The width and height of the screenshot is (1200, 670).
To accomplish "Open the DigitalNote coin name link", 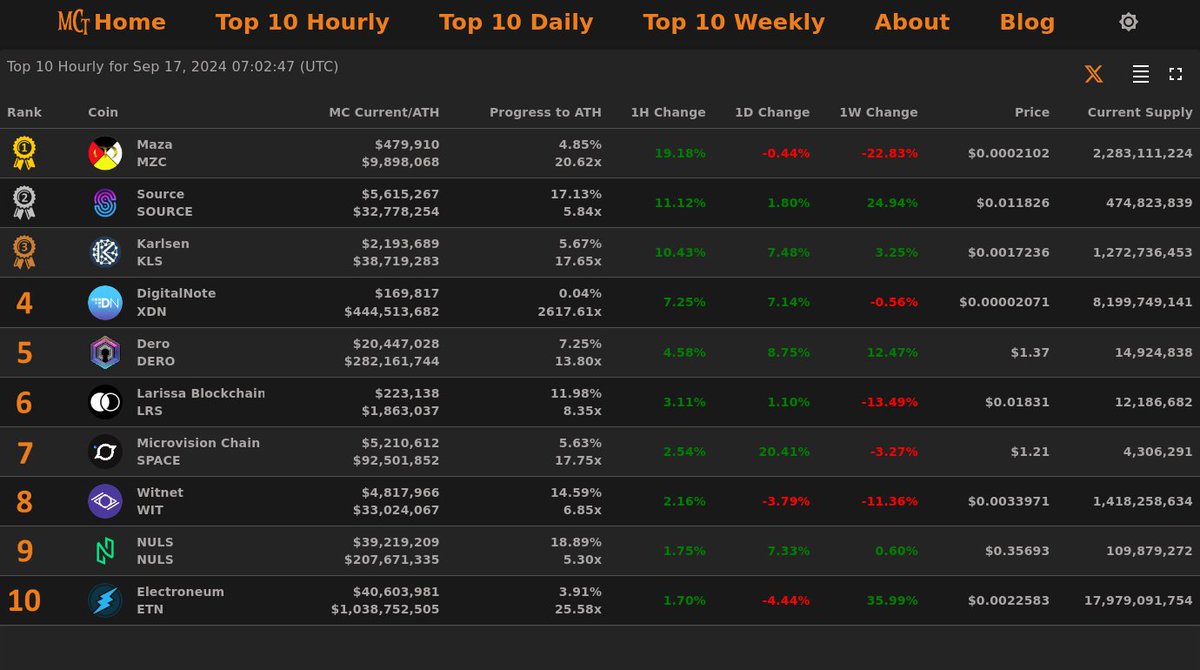I will click(x=176, y=293).
